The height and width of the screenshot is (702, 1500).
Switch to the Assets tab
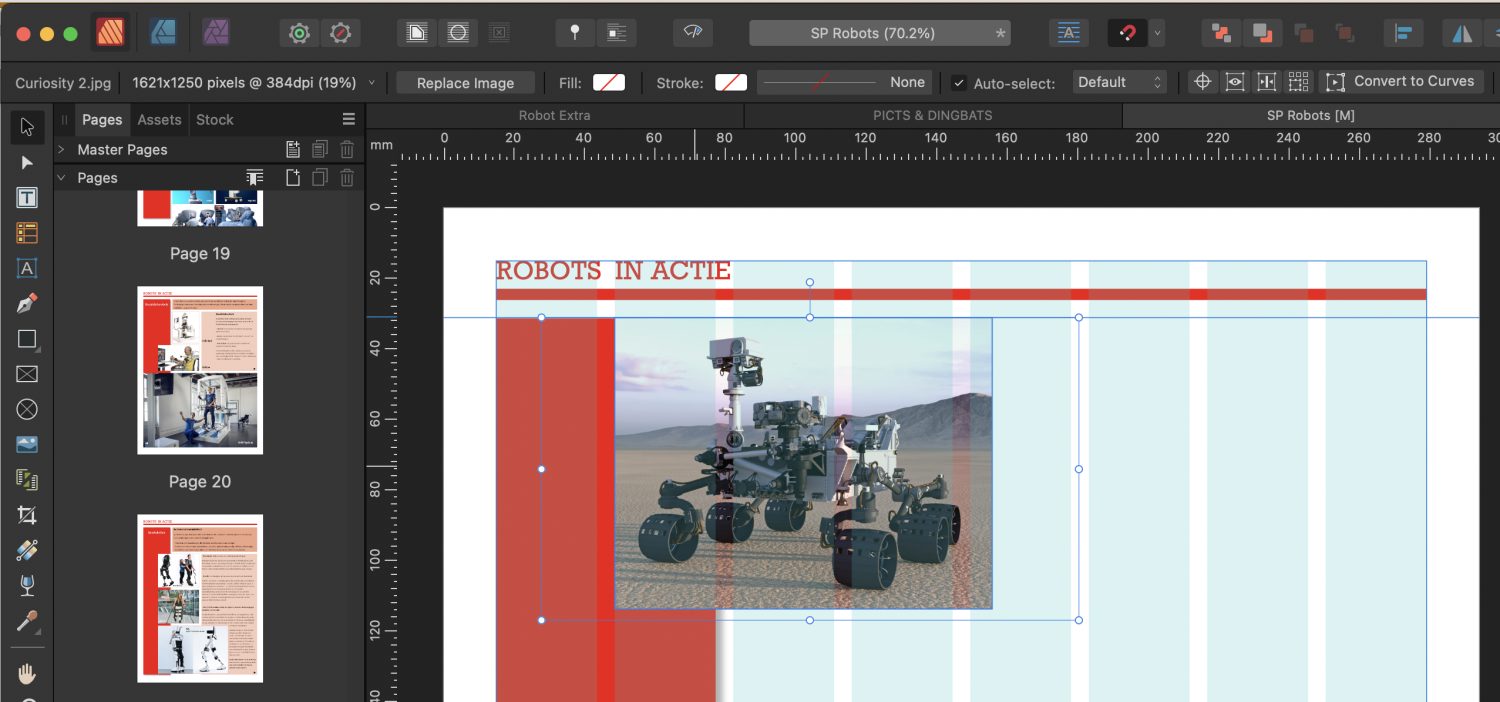coord(159,119)
